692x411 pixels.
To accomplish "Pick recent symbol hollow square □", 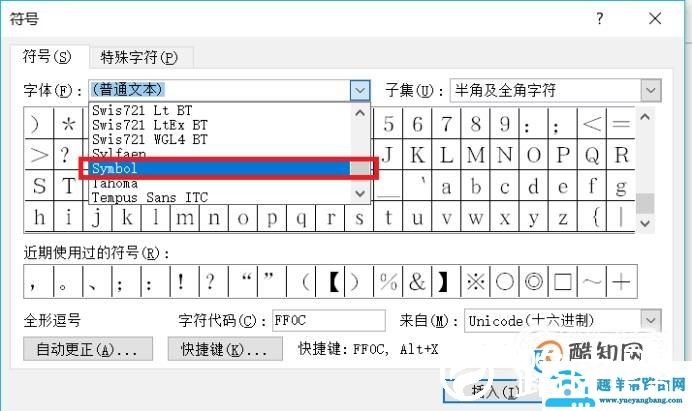I will 563,282.
